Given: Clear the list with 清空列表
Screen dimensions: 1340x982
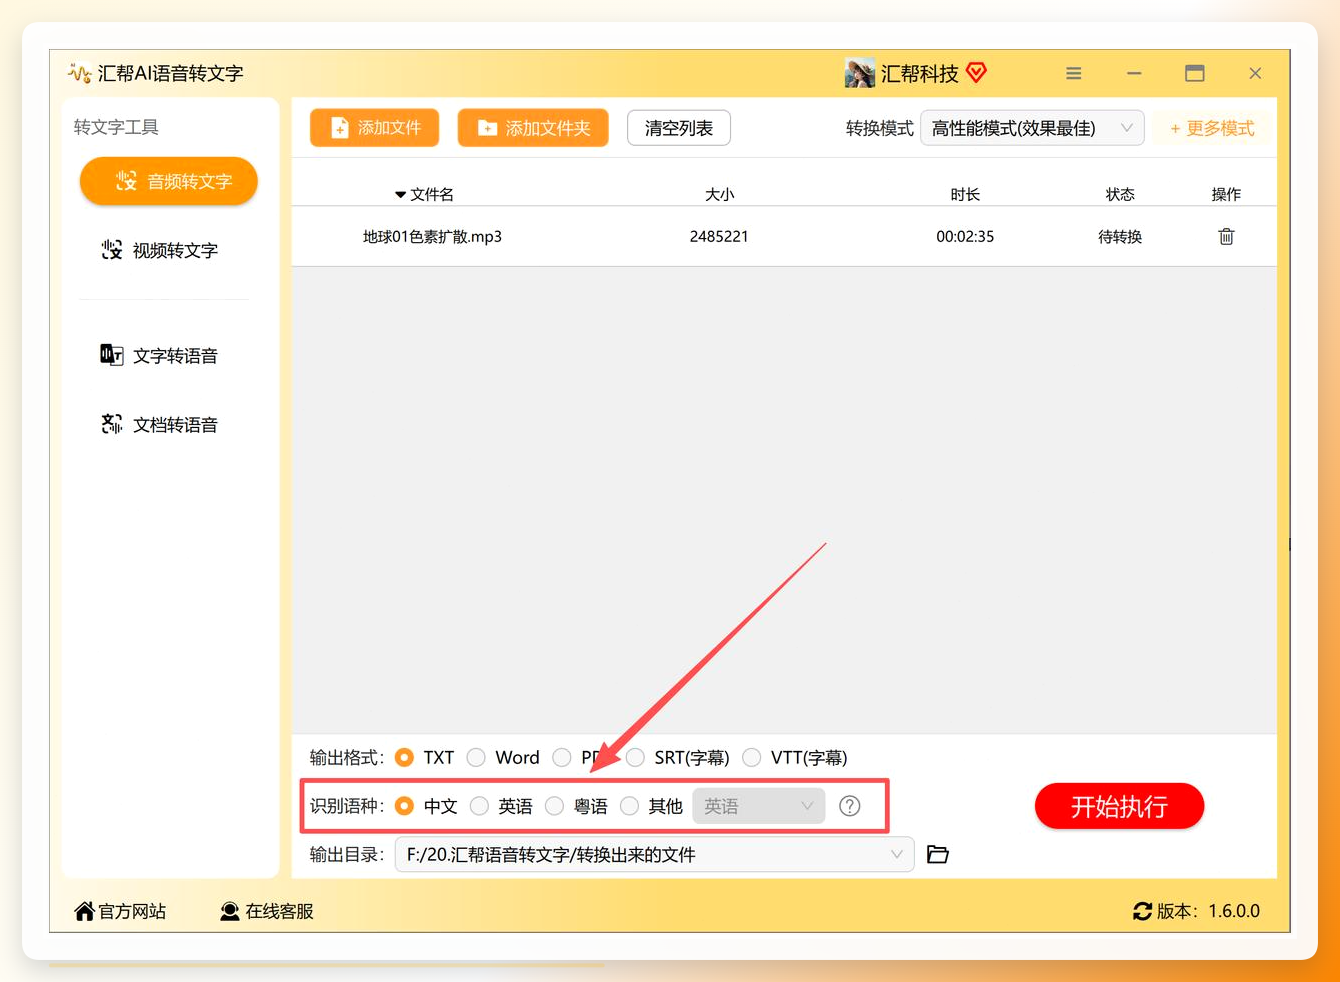Looking at the screenshot, I should [679, 128].
